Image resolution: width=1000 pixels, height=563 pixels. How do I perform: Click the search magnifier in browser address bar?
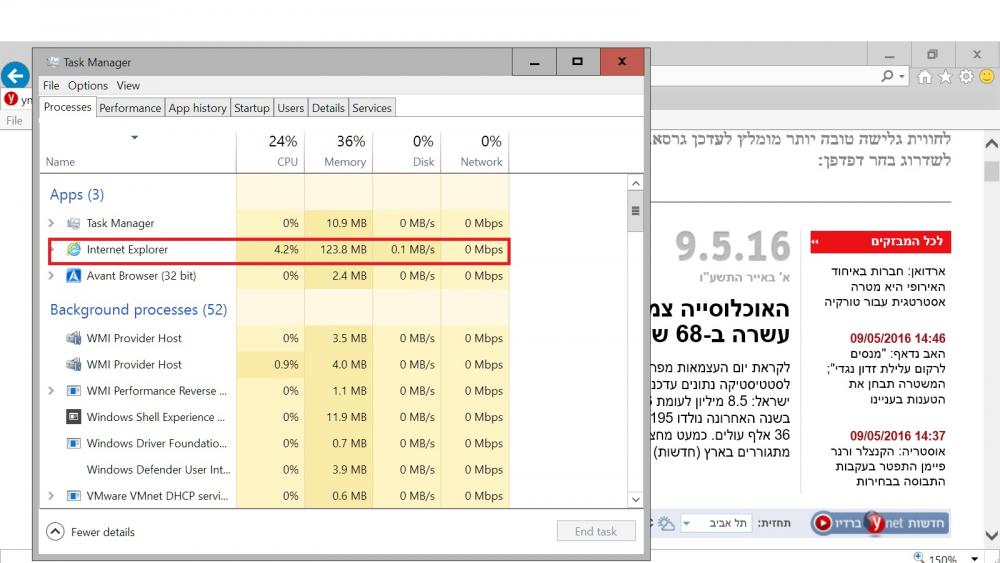pyautogui.click(x=887, y=76)
